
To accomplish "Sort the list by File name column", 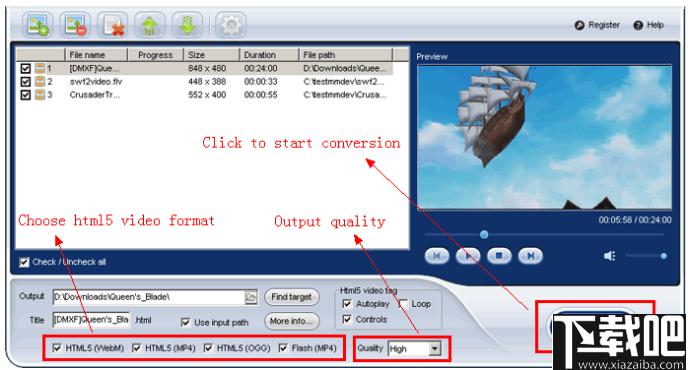I will click(96, 55).
